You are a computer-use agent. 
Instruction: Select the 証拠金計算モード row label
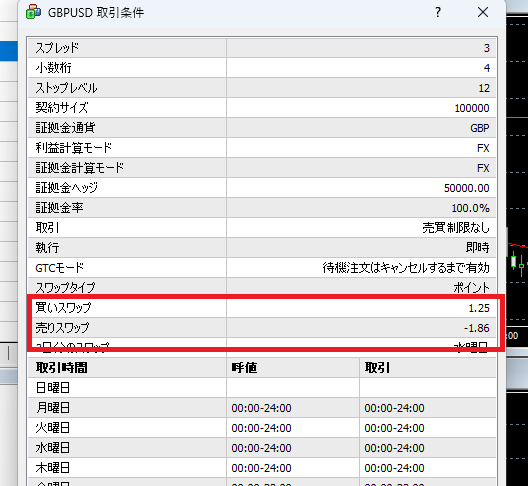(x=80, y=167)
